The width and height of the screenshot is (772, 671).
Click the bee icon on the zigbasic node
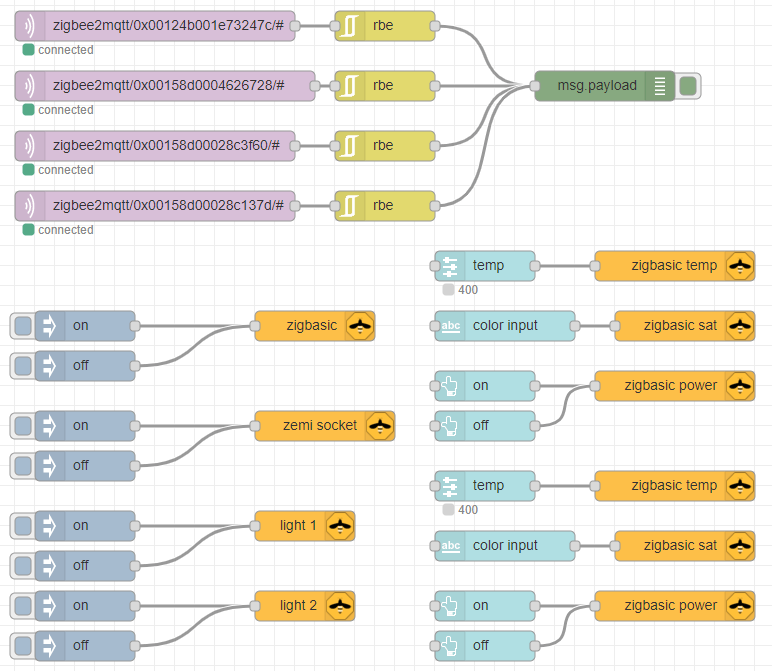tap(360, 326)
